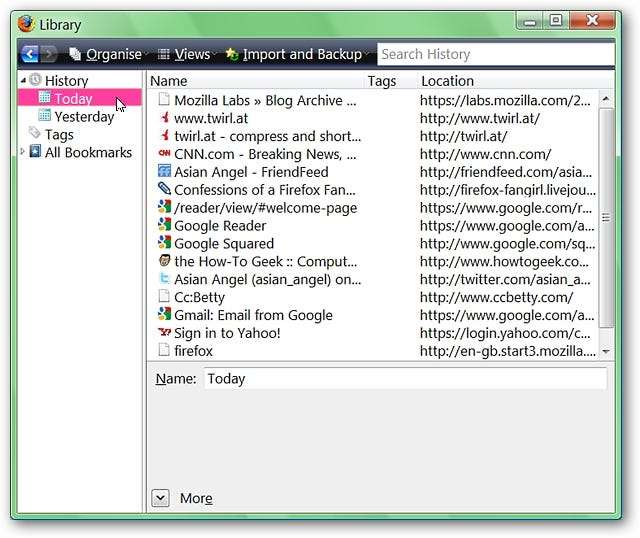Select the /reader/view/#welcome-page entry
Screen dimensions: 640x538
click(x=265, y=208)
